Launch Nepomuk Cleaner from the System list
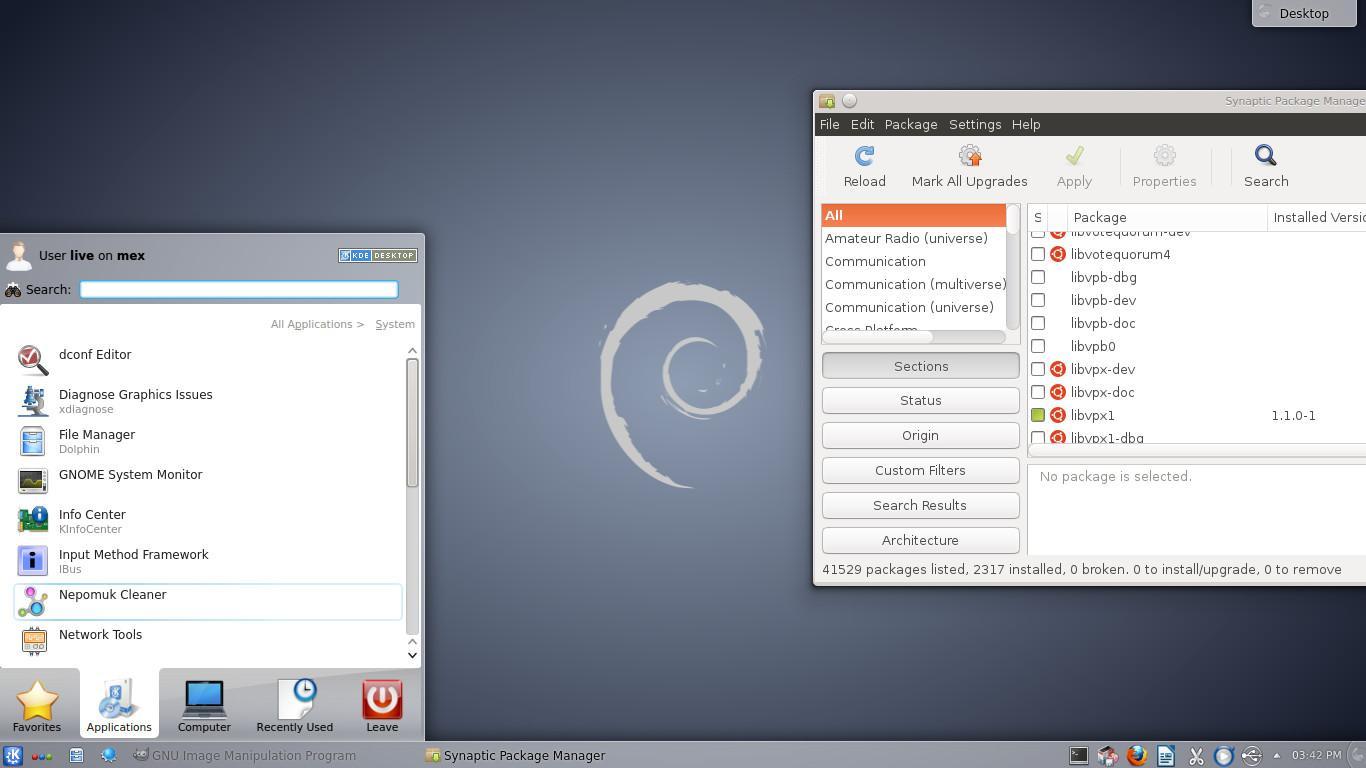 pyautogui.click(x=112, y=596)
